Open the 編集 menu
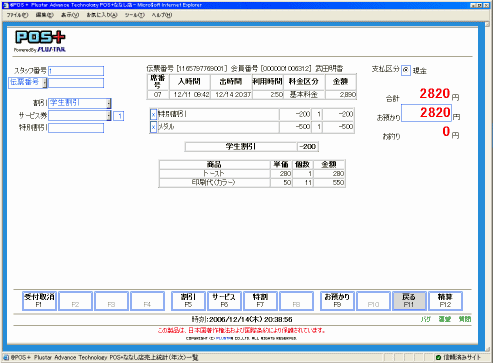493x363 pixels. click(x=44, y=15)
